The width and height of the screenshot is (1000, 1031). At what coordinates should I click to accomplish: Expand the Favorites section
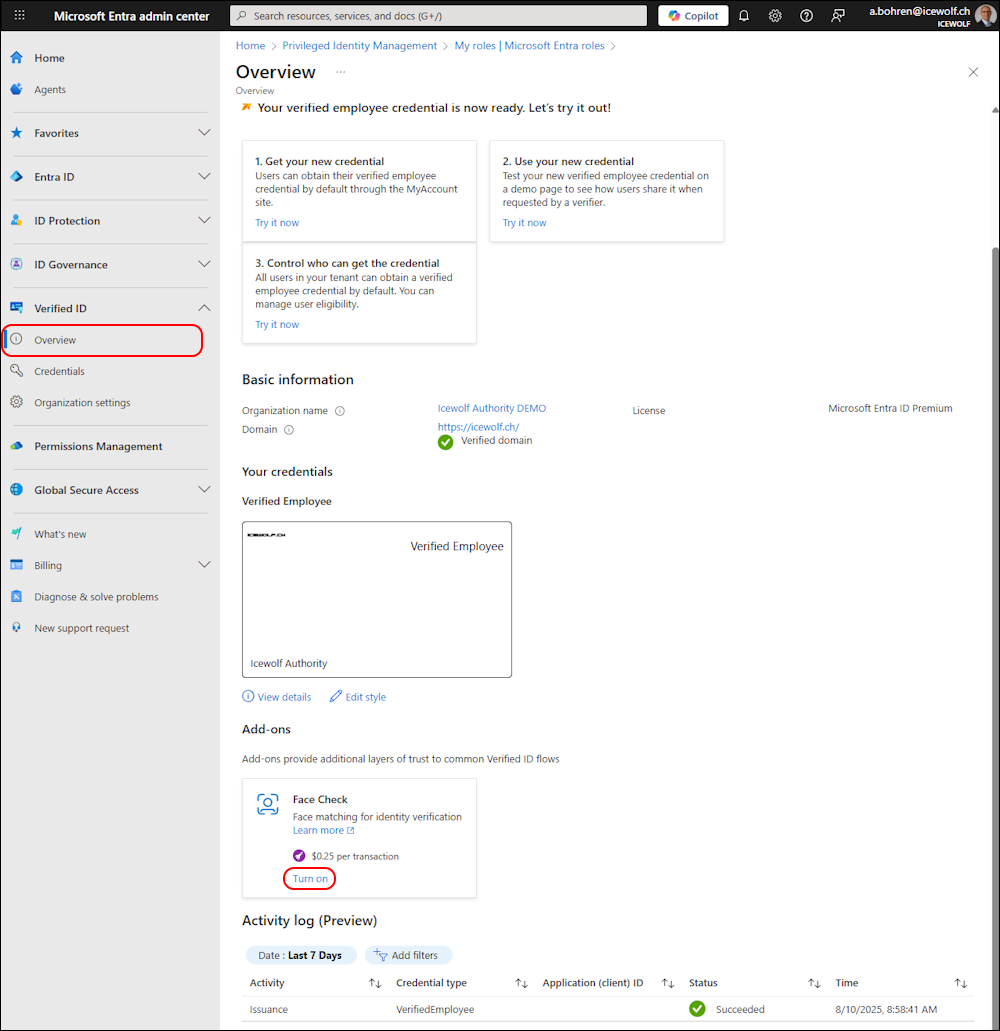204,133
